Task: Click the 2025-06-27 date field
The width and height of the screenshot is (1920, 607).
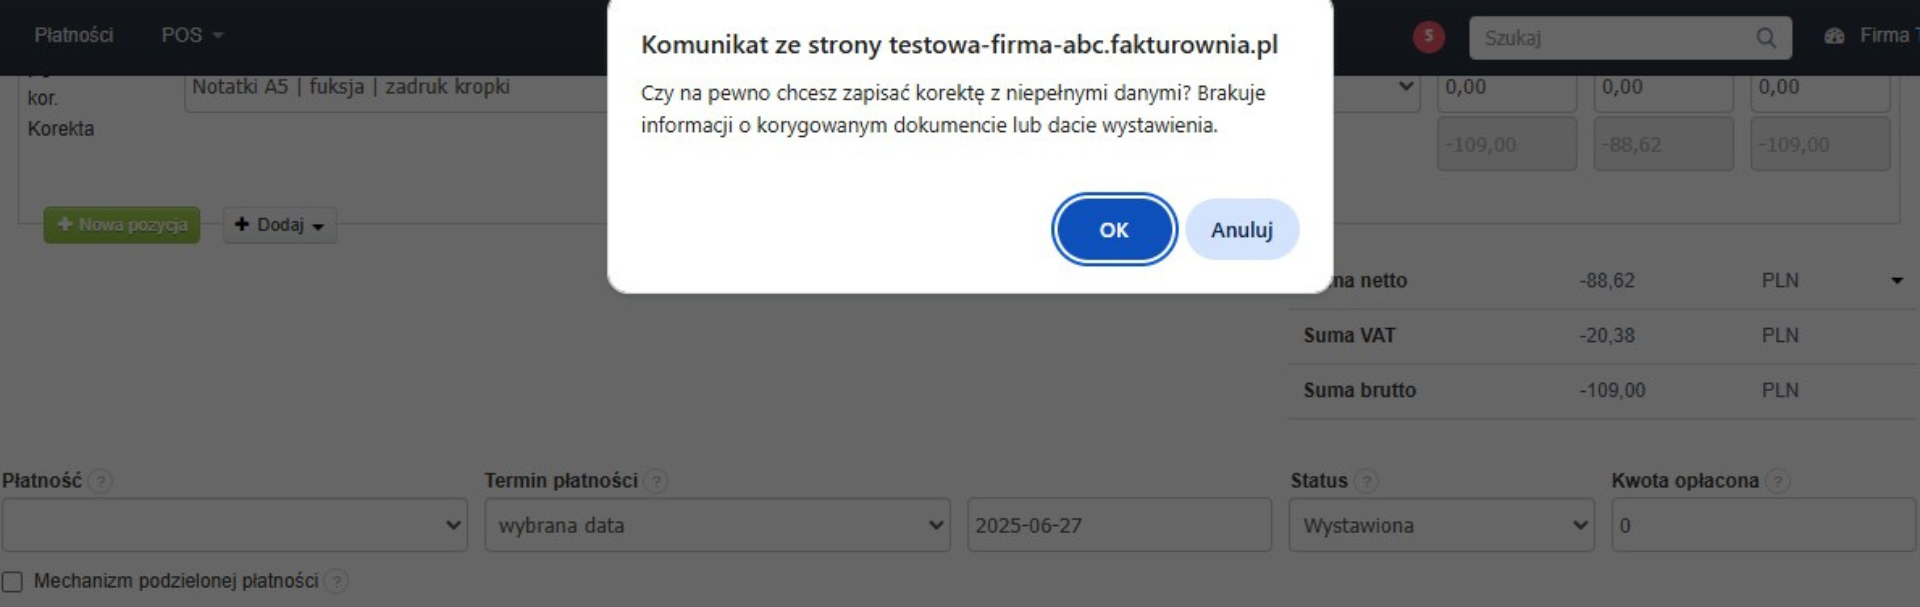Action: (x=1120, y=524)
